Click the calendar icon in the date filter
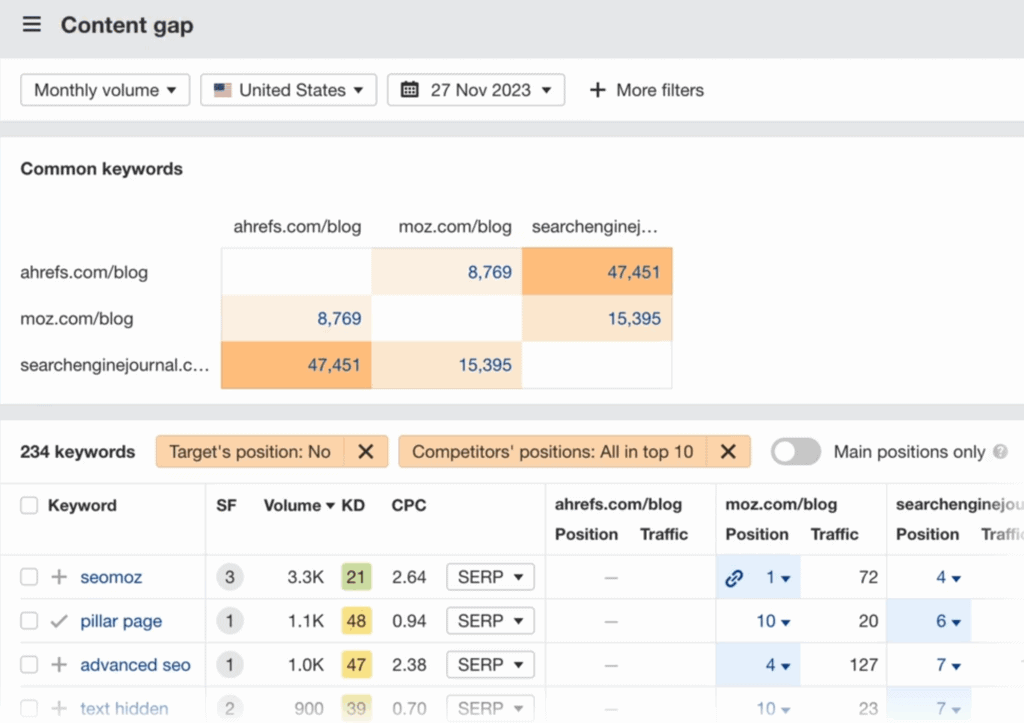The image size is (1024, 723). point(410,89)
